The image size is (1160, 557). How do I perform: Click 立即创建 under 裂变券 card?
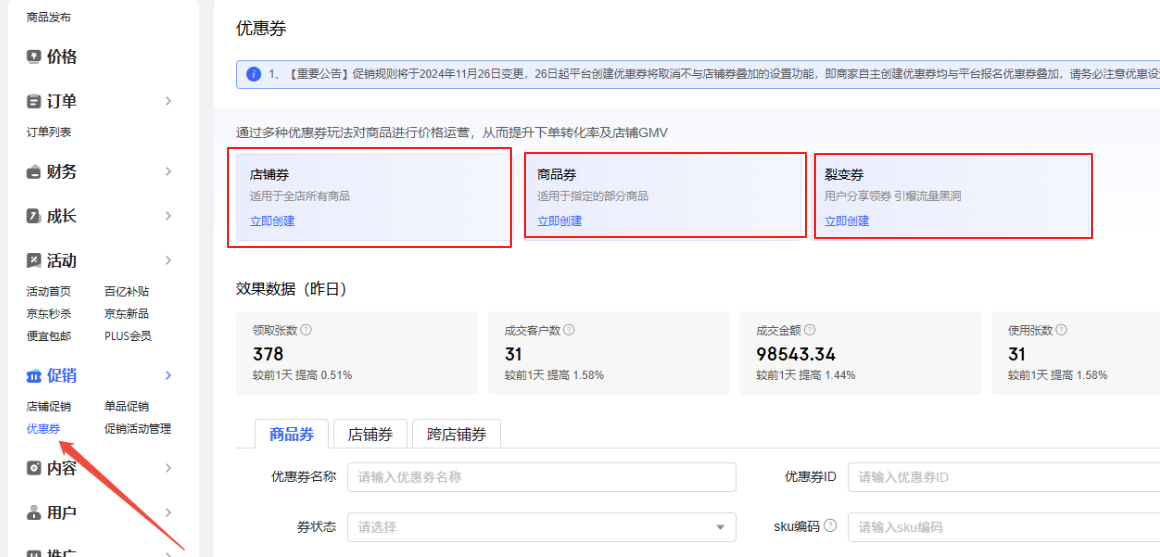tap(847, 221)
